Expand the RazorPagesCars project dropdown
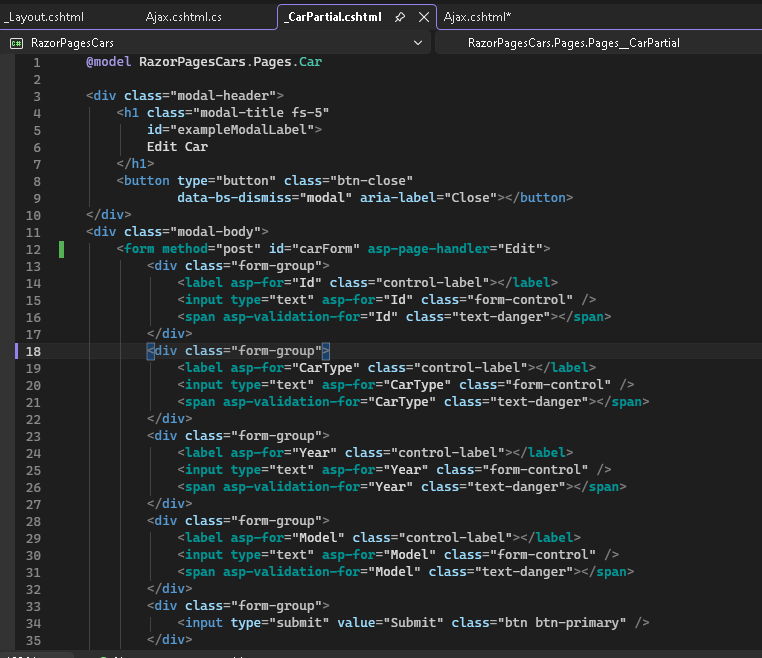 (x=417, y=43)
